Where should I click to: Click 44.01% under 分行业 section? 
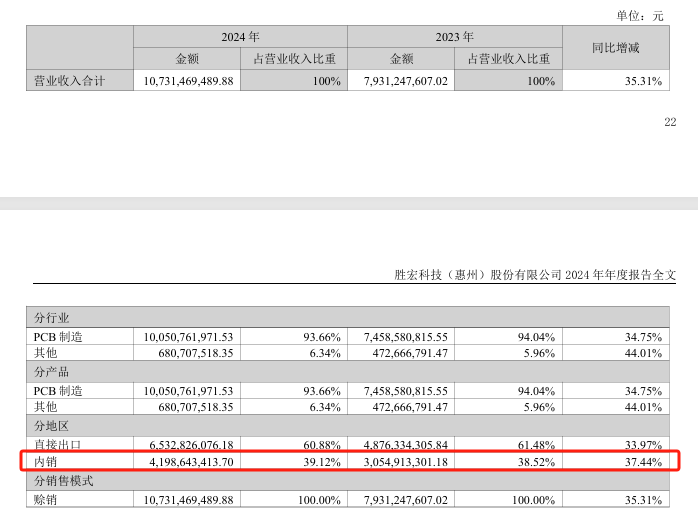point(643,353)
